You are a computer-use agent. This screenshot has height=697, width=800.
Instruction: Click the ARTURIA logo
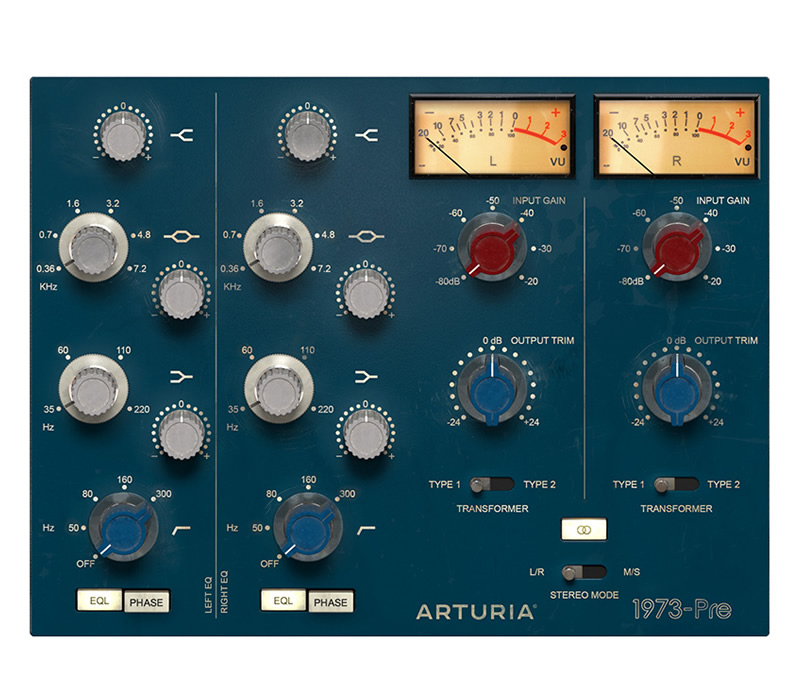476,612
